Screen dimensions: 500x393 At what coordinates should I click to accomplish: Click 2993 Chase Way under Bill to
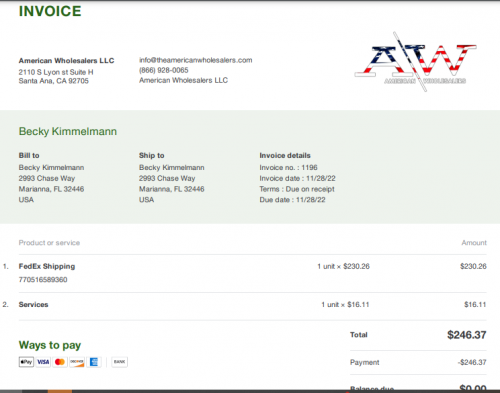(x=47, y=178)
